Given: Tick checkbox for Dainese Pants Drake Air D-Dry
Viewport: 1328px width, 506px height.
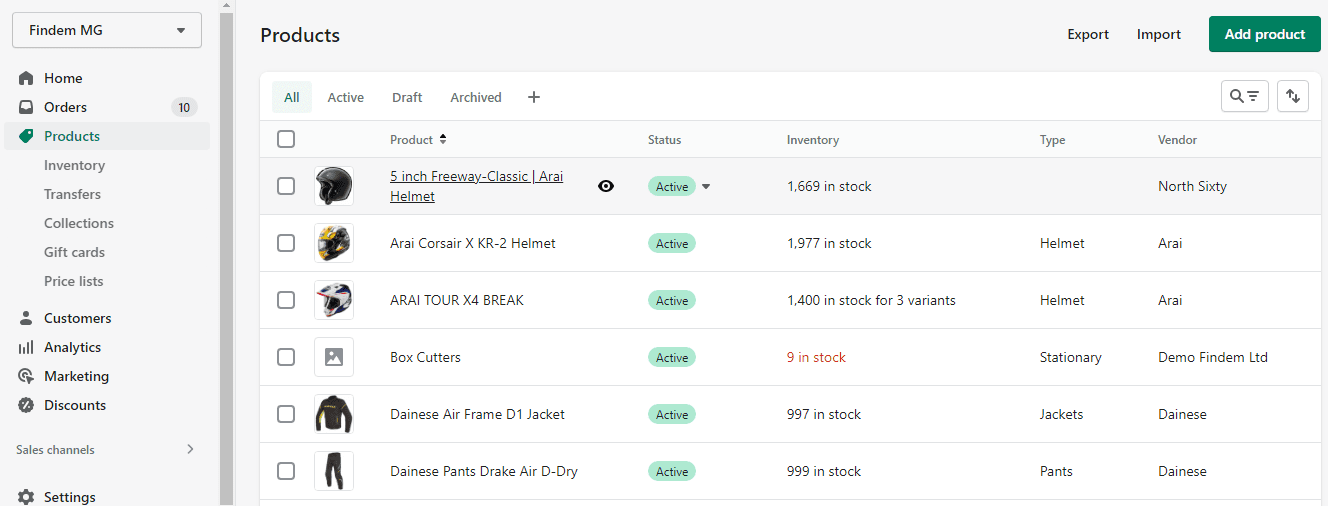Looking at the screenshot, I should click(x=286, y=471).
